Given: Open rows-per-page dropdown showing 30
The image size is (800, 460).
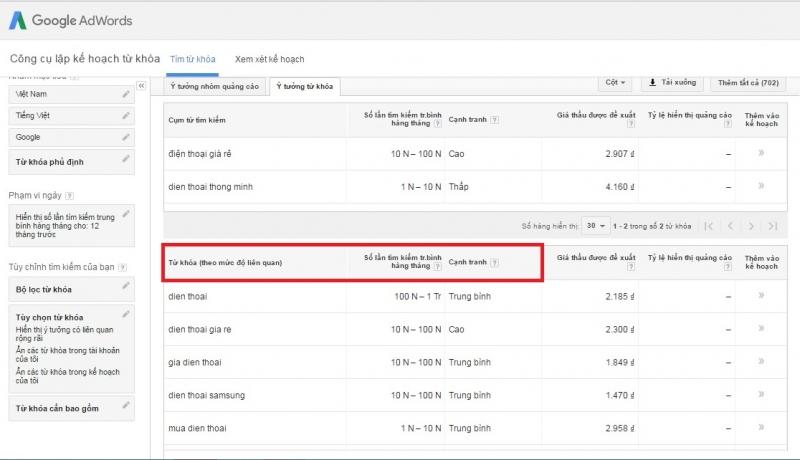Looking at the screenshot, I should (595, 225).
